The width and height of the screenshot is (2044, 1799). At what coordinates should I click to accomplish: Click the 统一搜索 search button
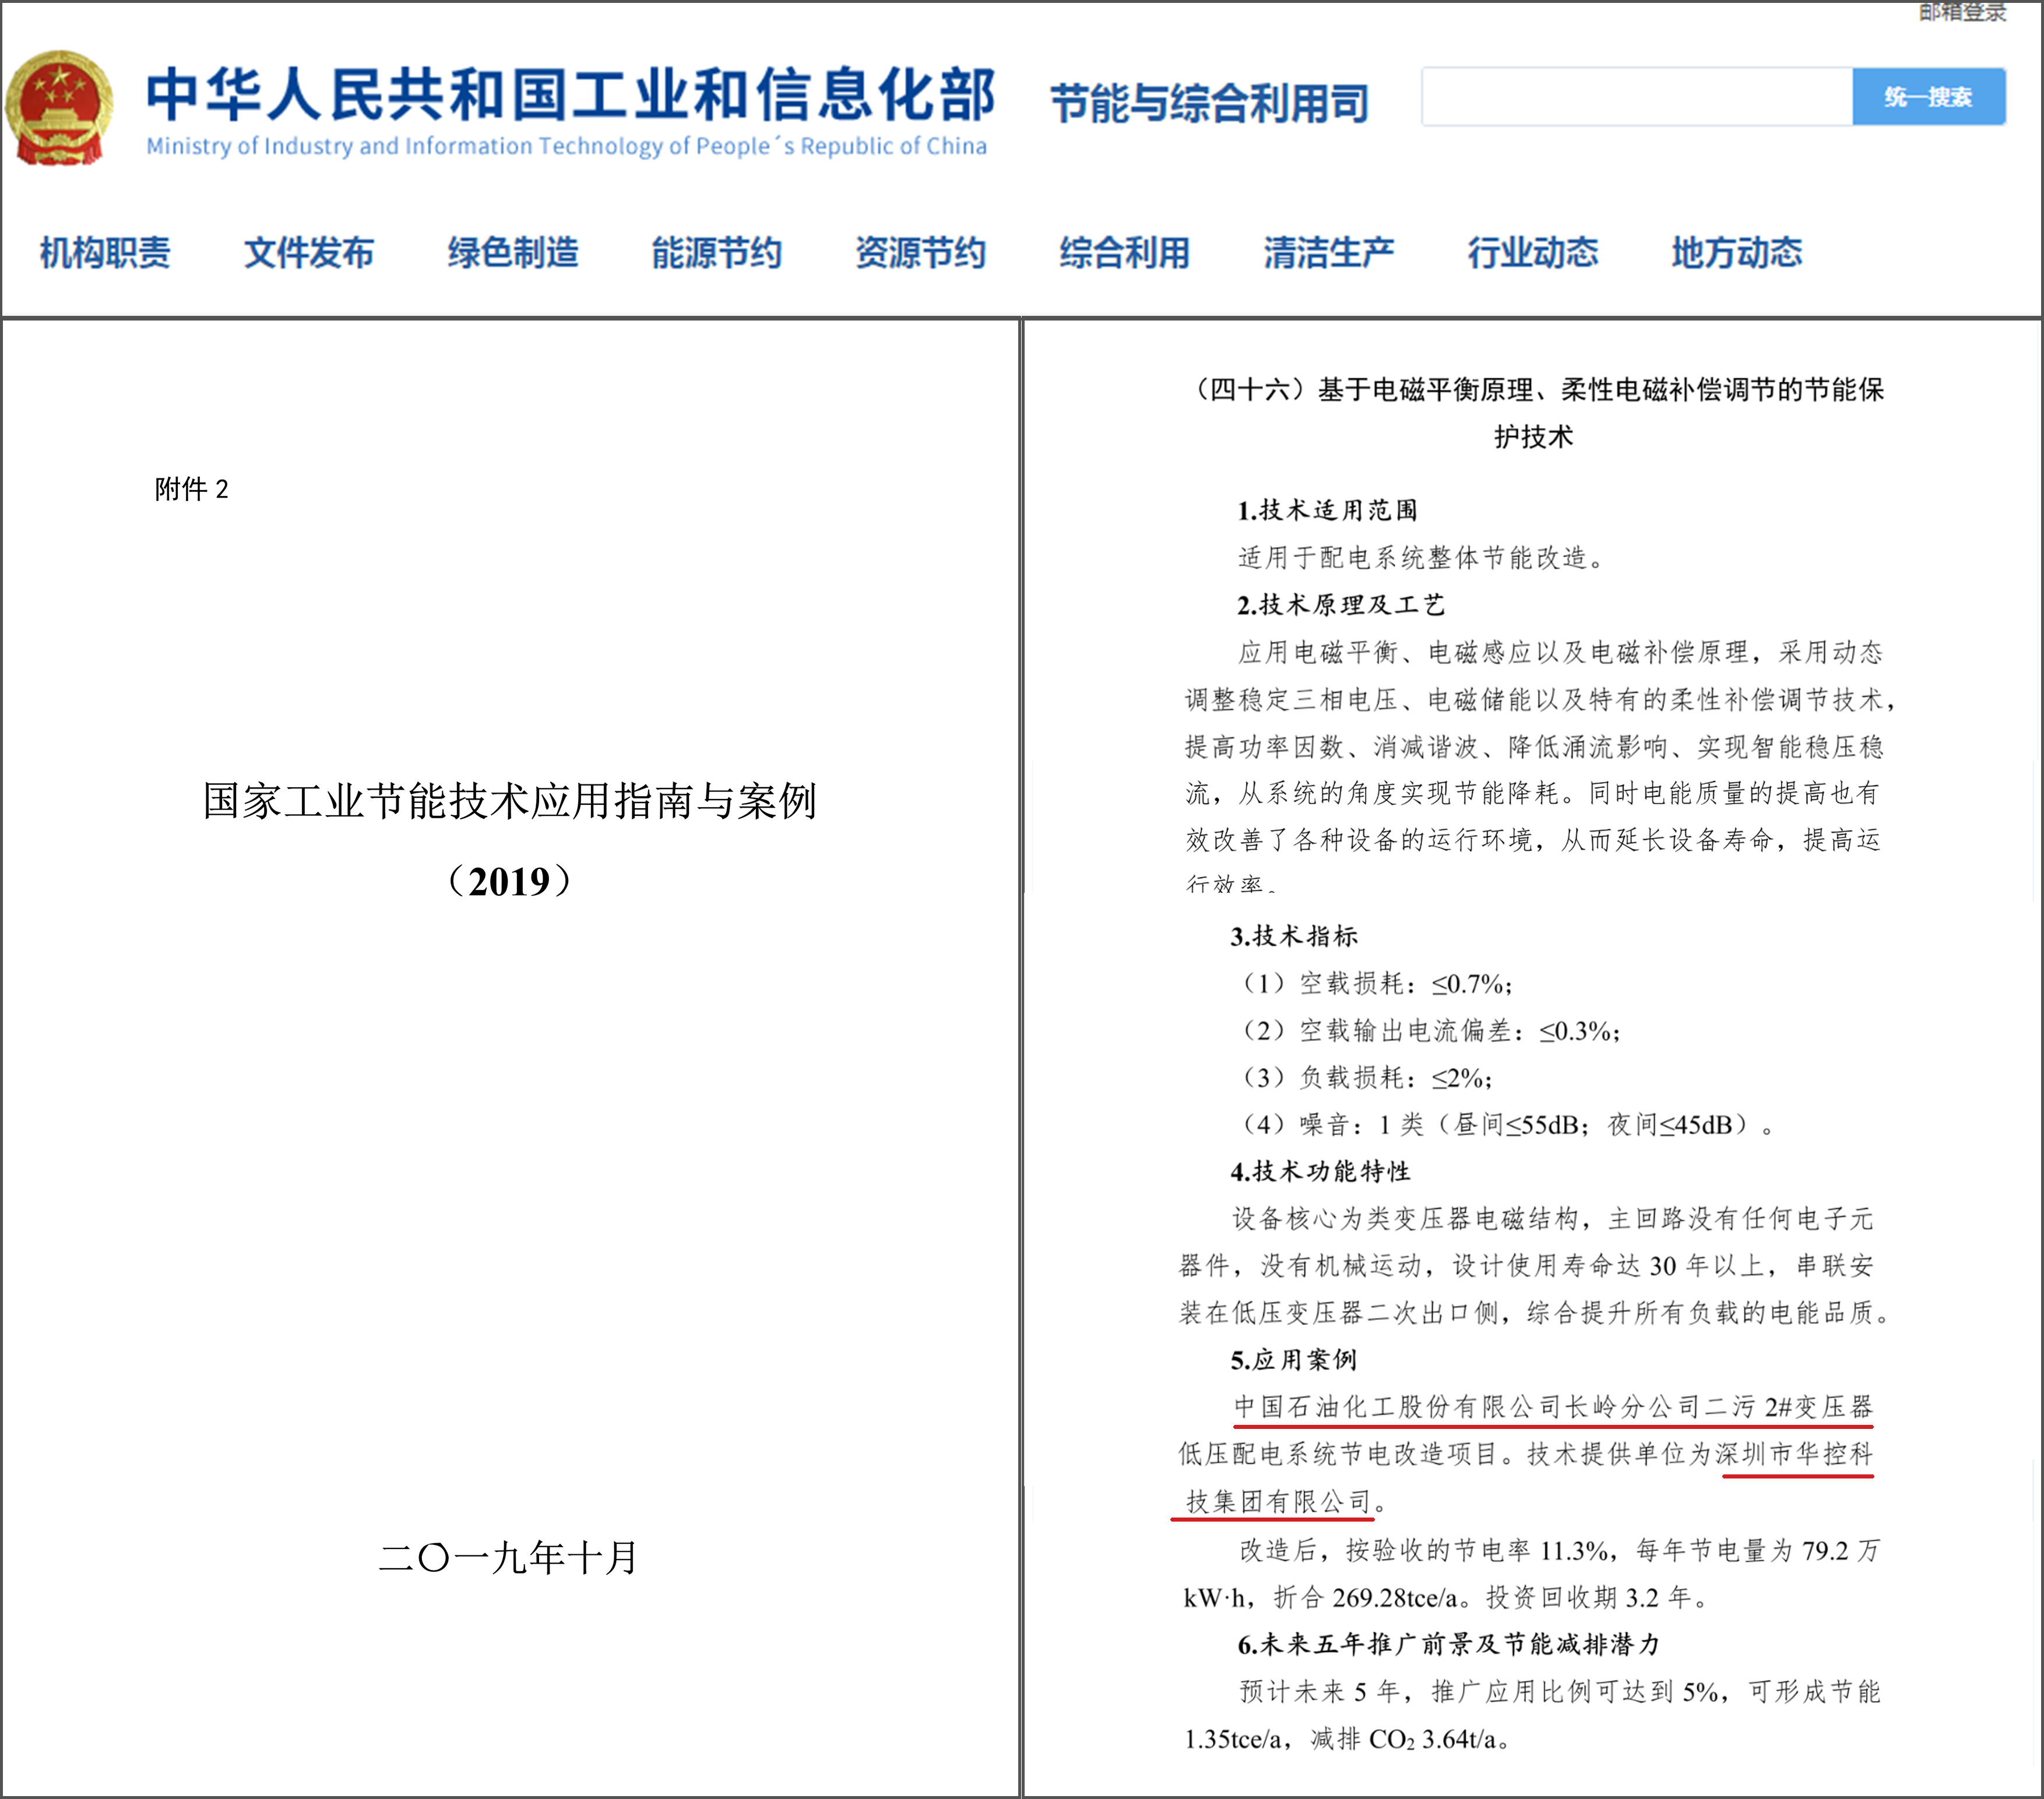1928,97
